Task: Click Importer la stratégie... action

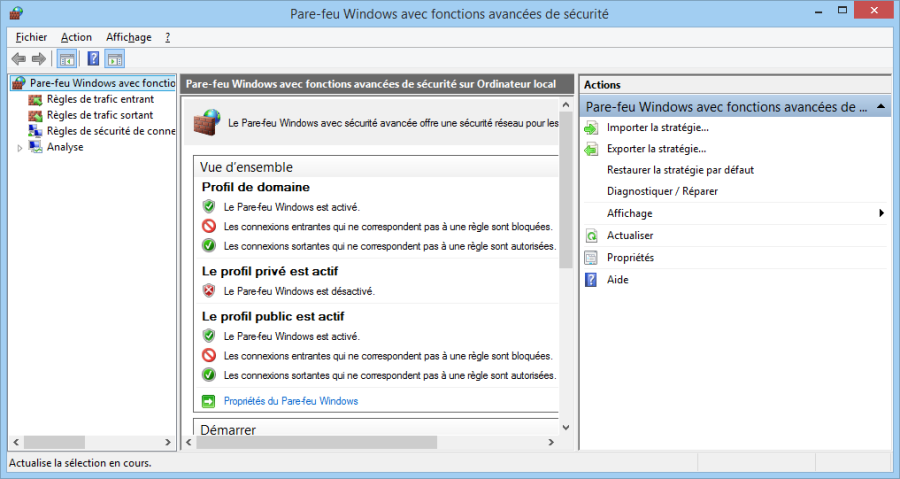Action: coord(658,128)
